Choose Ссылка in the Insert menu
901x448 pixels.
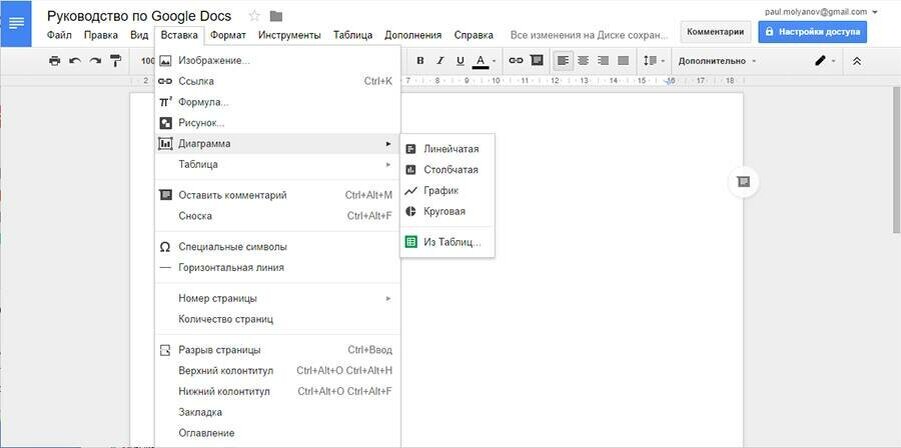tap(278, 81)
